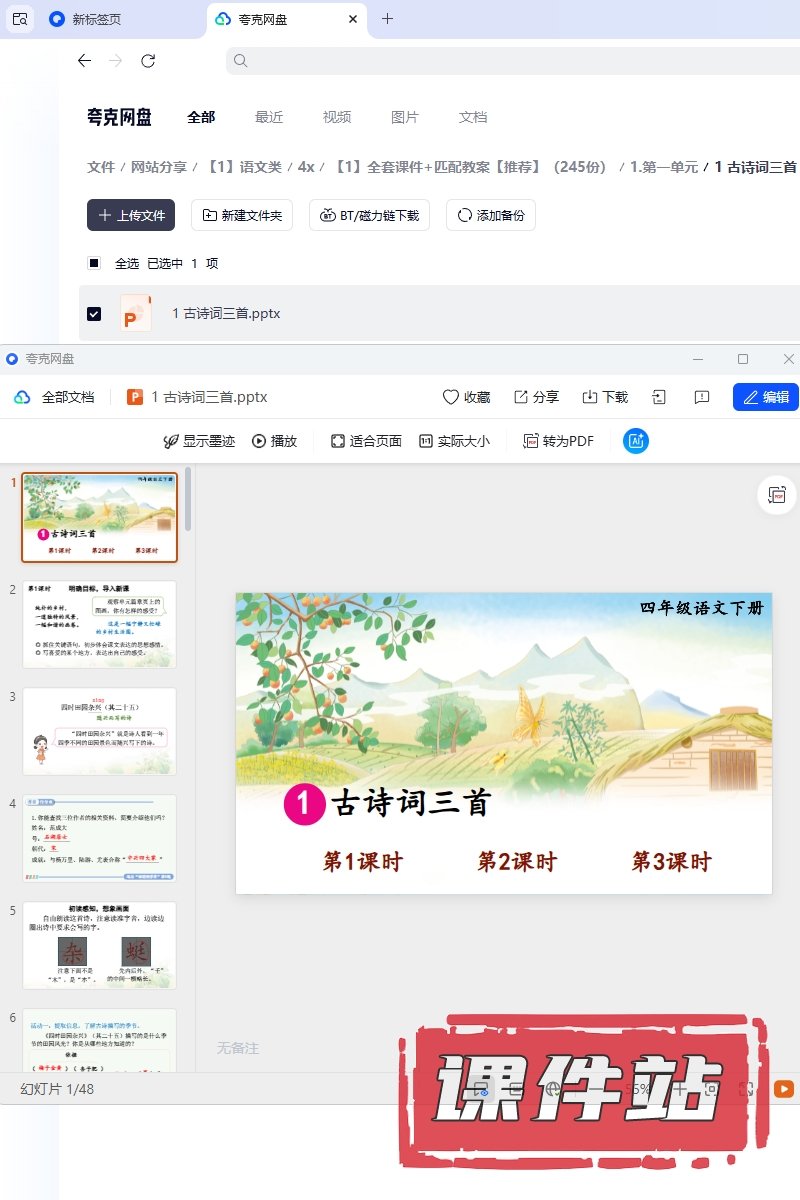Click the floating PDF convert icon at right
Image resolution: width=800 pixels, height=1200 pixels.
point(777,495)
